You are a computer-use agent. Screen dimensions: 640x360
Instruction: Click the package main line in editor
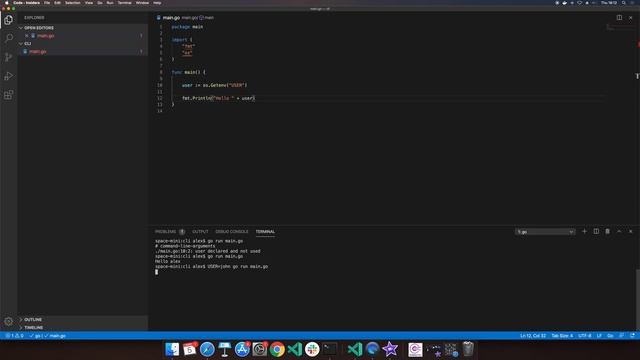(187, 27)
